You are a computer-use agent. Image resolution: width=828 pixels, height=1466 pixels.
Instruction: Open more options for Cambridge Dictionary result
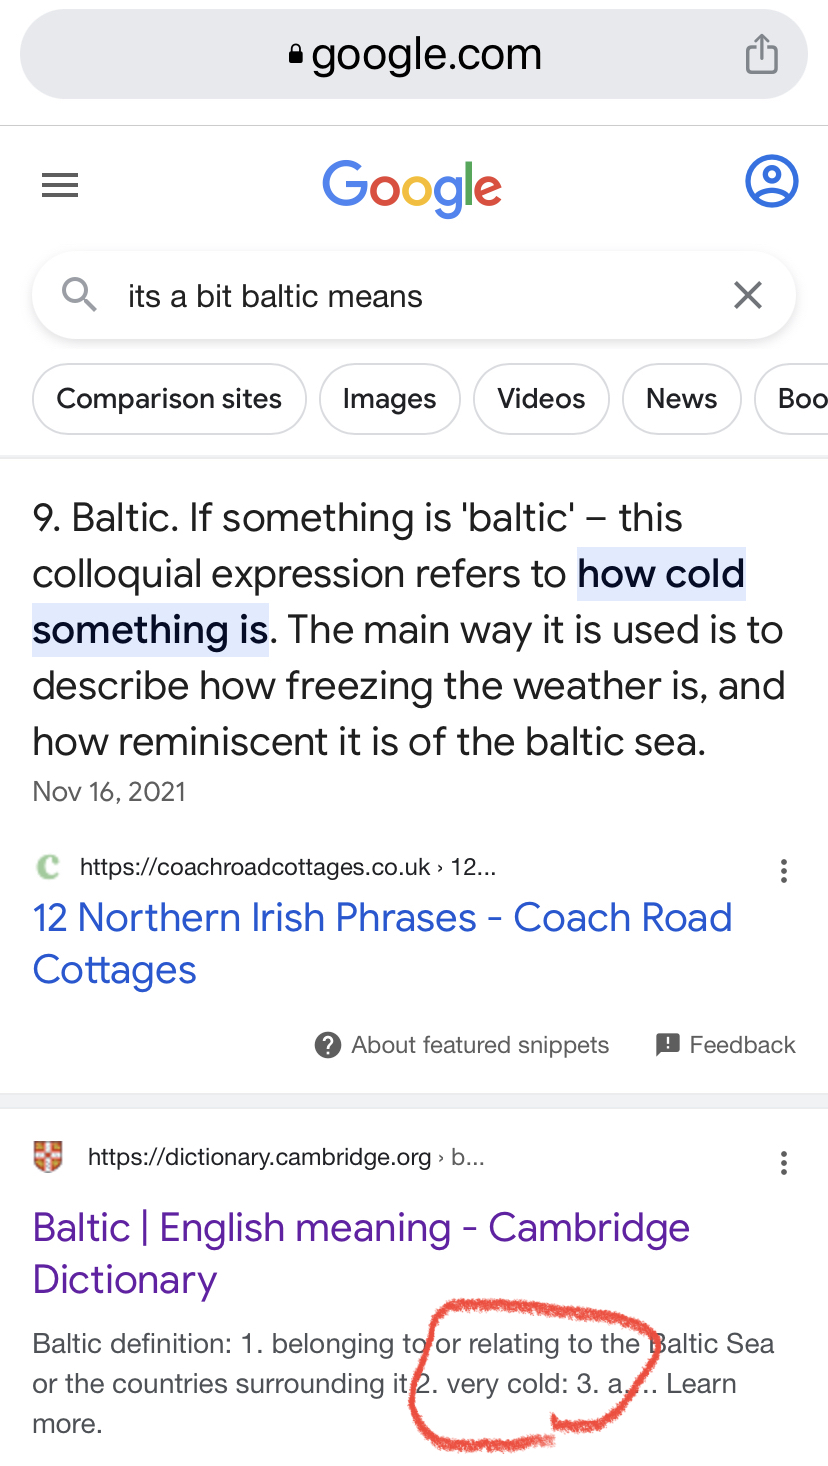point(783,1162)
